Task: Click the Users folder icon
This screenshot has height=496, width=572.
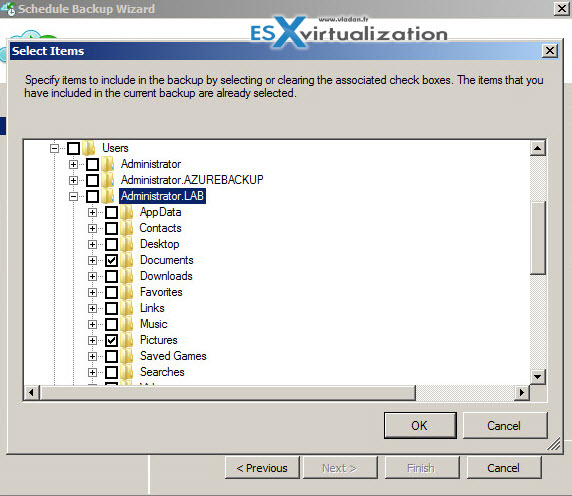Action: coord(89,148)
